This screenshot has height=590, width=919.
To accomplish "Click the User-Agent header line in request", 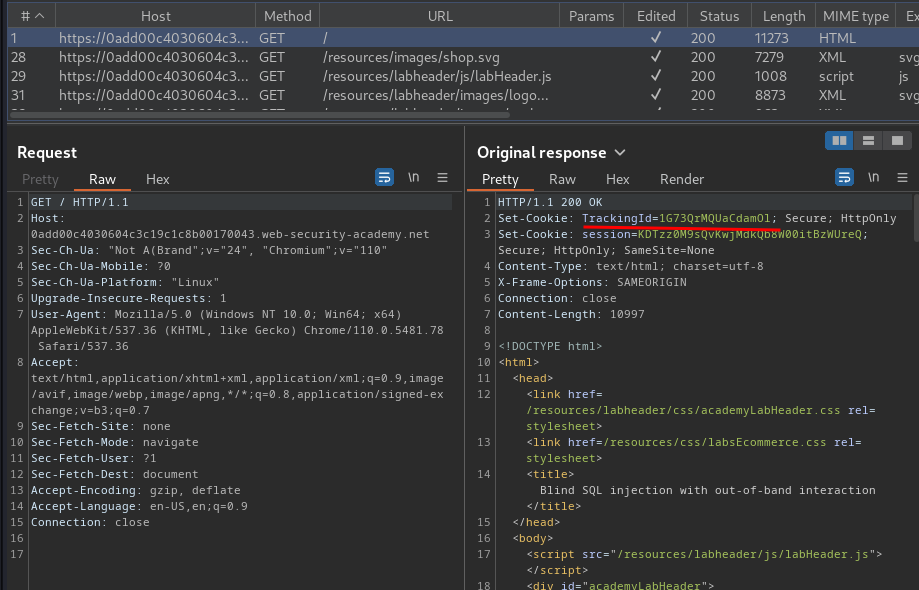I will pyautogui.click(x=237, y=330).
